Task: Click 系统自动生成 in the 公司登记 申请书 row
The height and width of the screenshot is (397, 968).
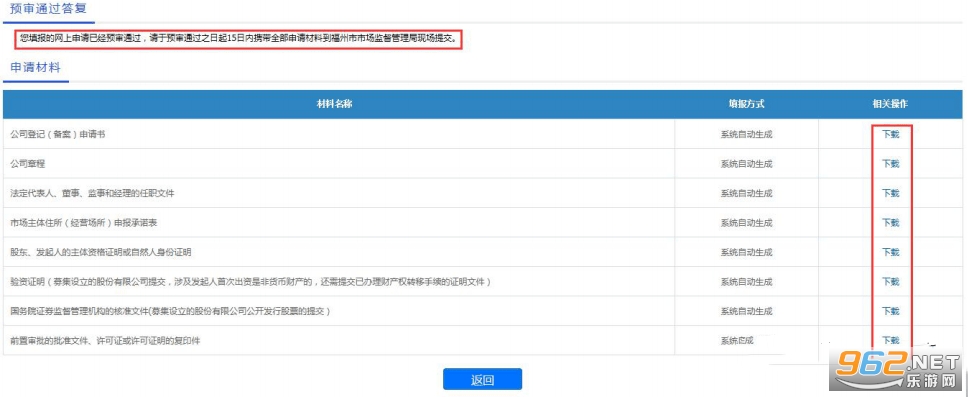Action: [746, 134]
